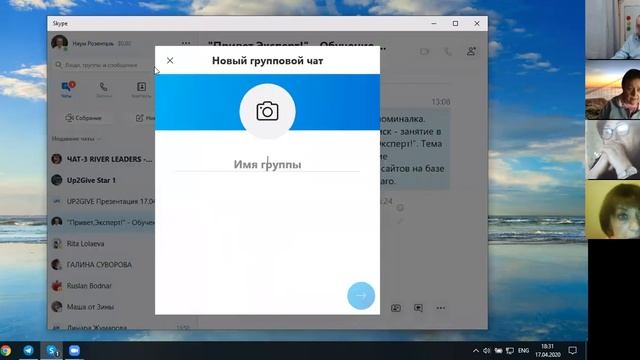Minimize the Skype window
Image resolution: width=640 pixels, height=360 pixels.
click(x=434, y=24)
